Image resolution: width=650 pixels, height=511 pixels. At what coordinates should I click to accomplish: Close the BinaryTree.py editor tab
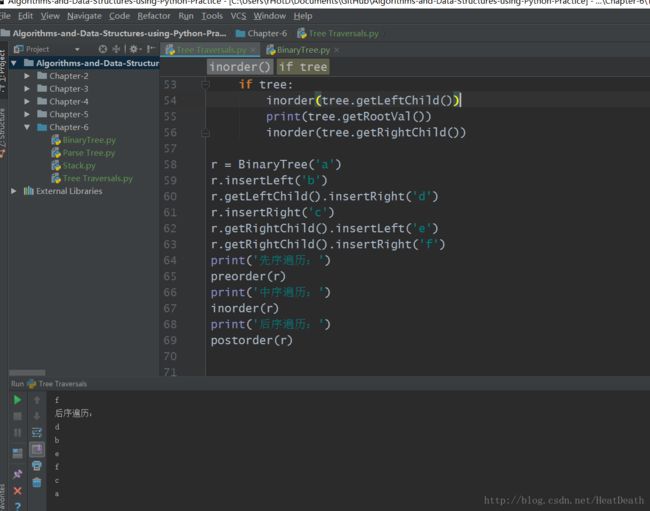tap(337, 50)
